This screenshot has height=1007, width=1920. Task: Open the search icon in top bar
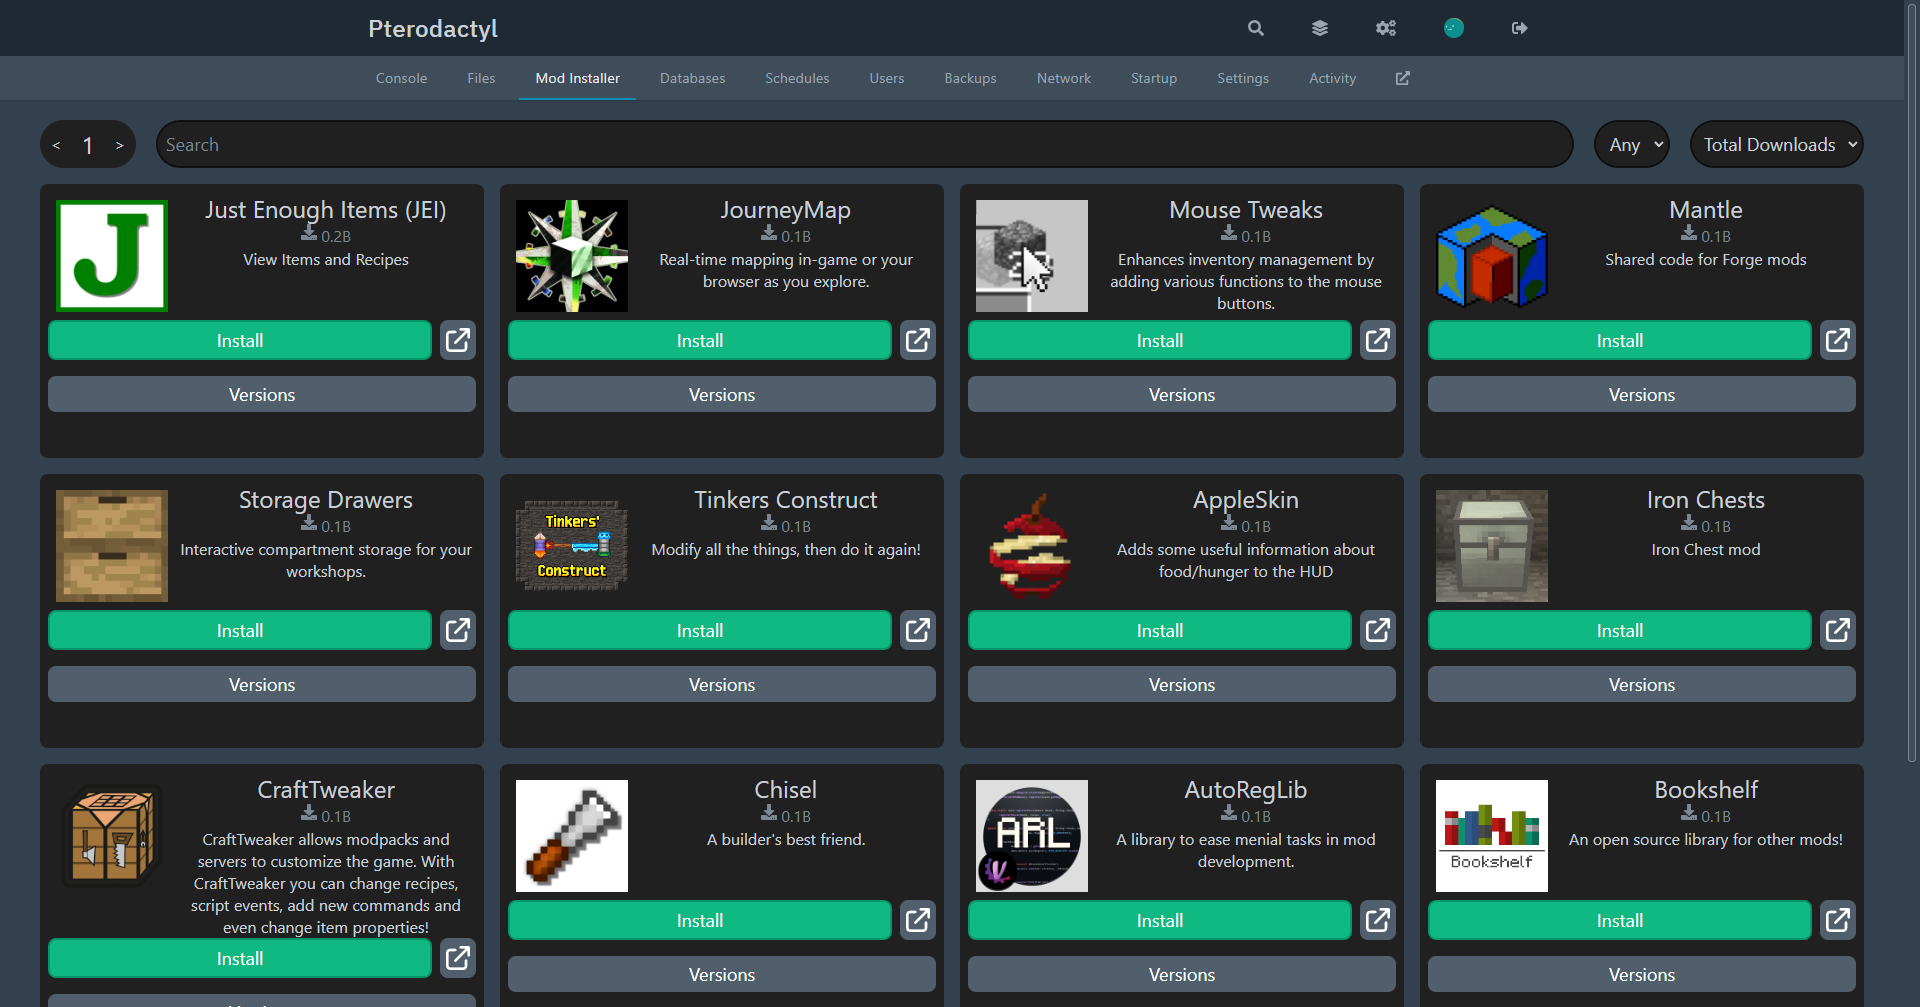click(x=1256, y=28)
